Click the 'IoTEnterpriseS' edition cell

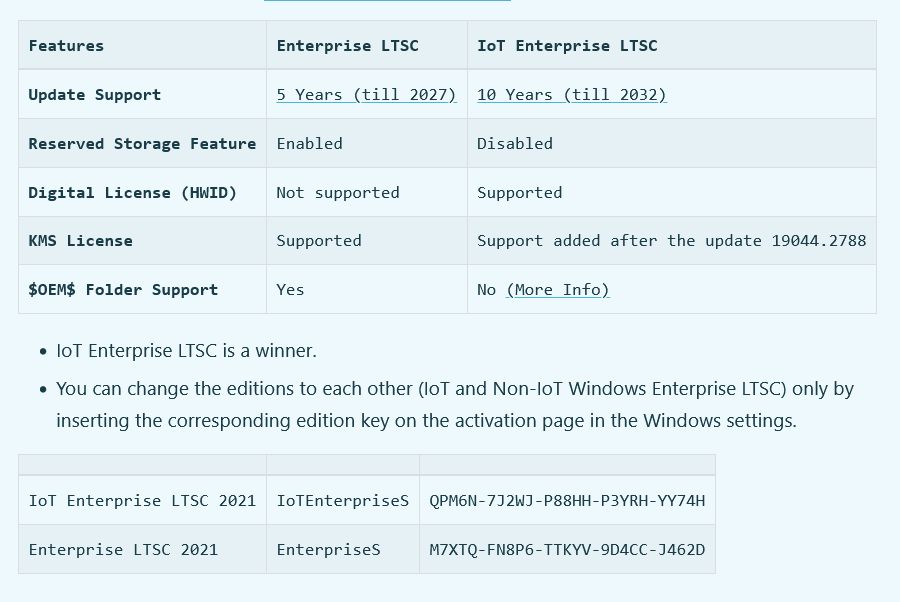click(343, 500)
